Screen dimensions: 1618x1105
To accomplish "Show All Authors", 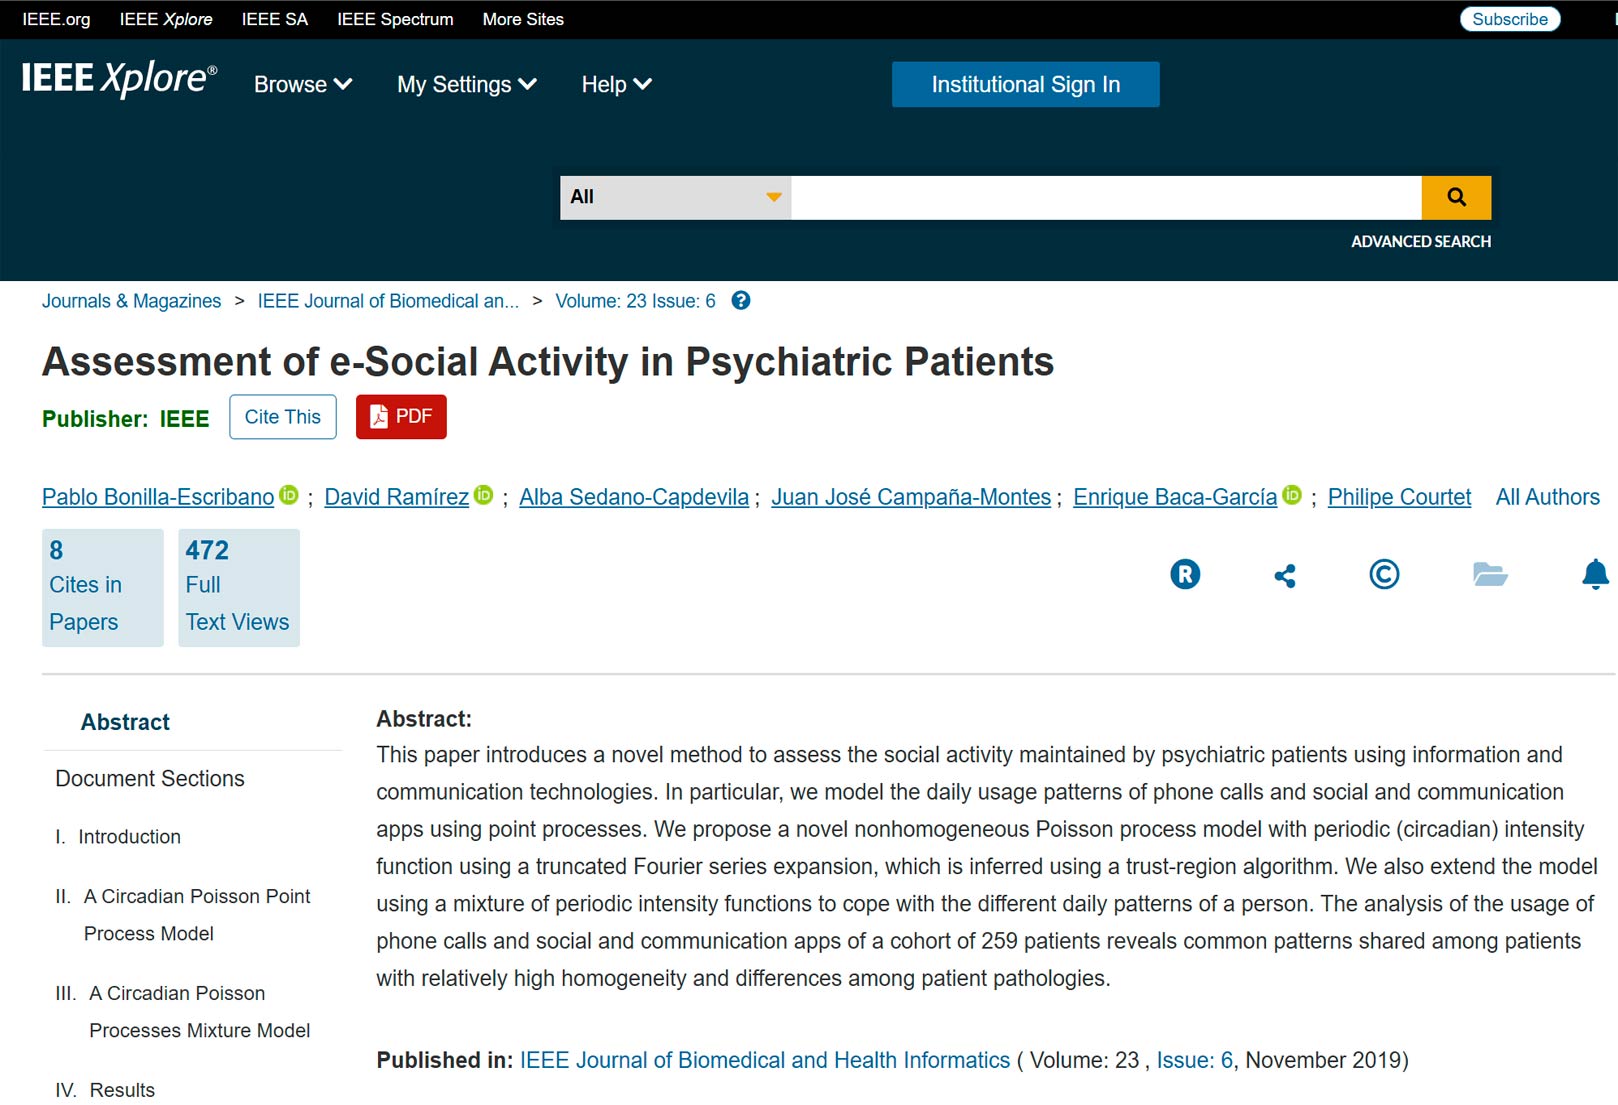I will pos(1547,497).
